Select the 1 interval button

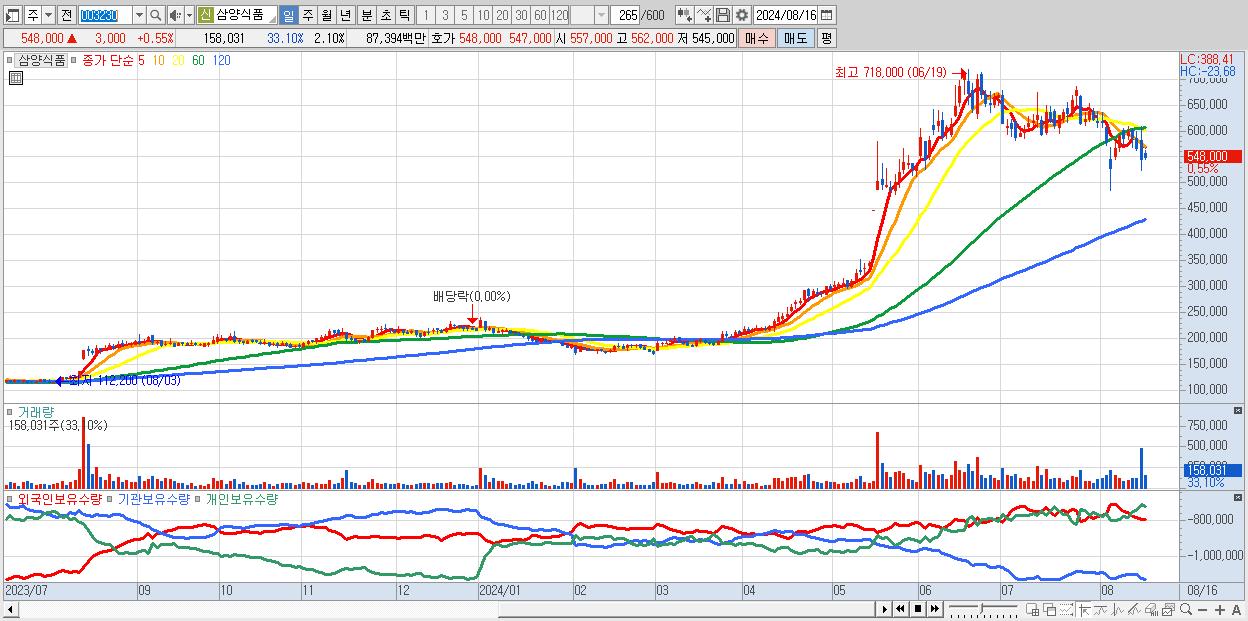426,15
